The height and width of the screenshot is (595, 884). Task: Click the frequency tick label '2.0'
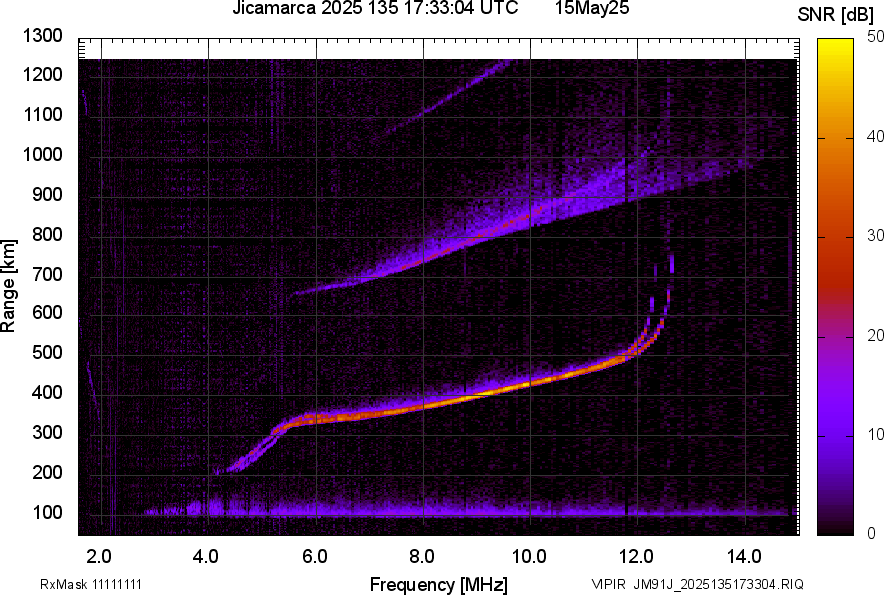[99, 557]
